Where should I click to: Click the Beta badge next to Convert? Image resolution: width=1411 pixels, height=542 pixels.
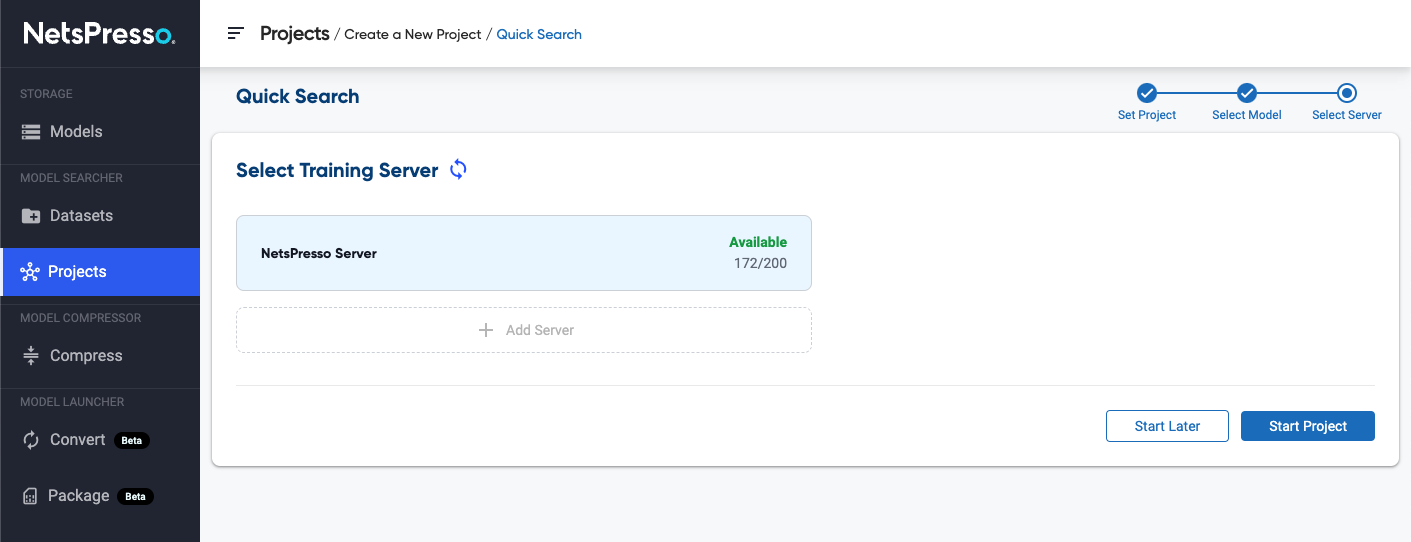(x=131, y=440)
